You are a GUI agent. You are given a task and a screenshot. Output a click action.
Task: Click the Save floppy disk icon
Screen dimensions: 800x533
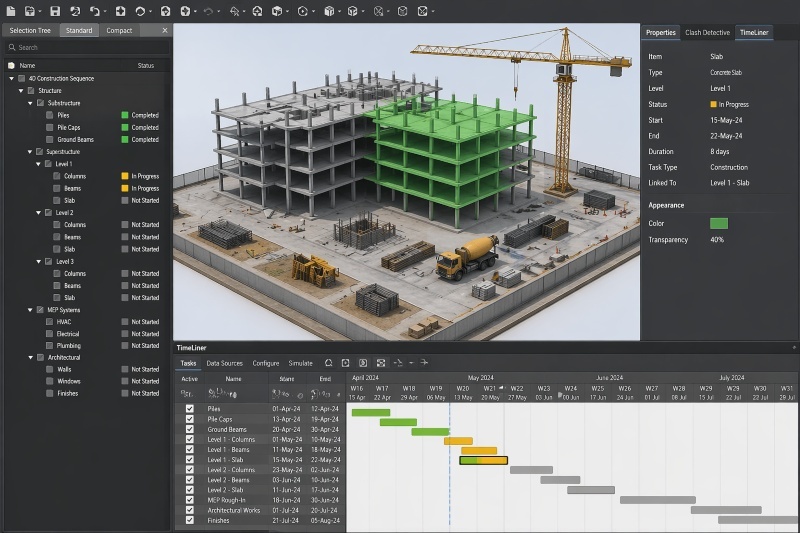click(55, 11)
